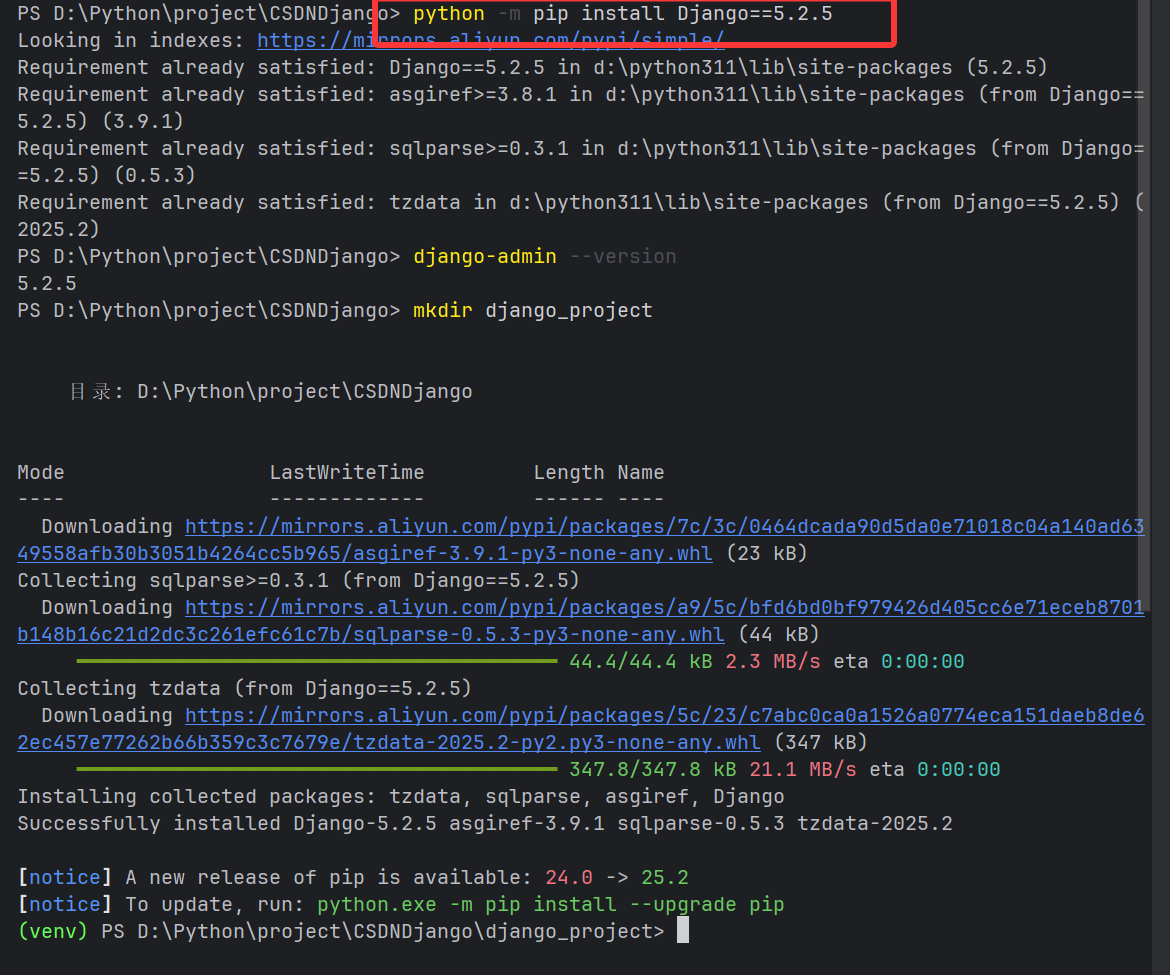Click the pip version '24.0' text
The image size is (1170, 975).
click(569, 877)
